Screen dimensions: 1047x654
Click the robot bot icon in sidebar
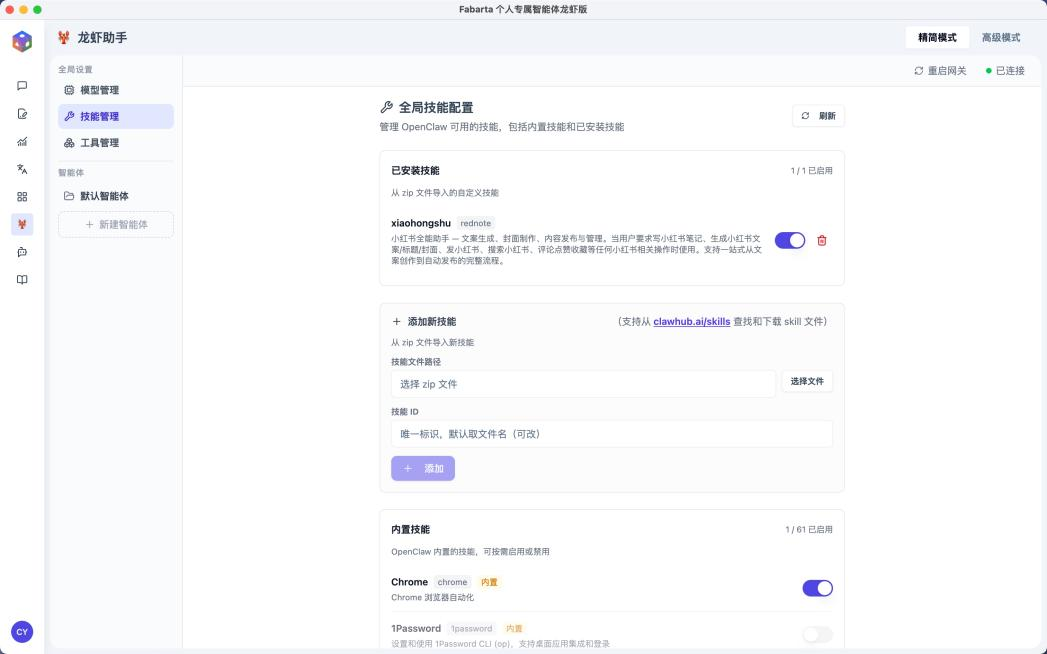(22, 252)
